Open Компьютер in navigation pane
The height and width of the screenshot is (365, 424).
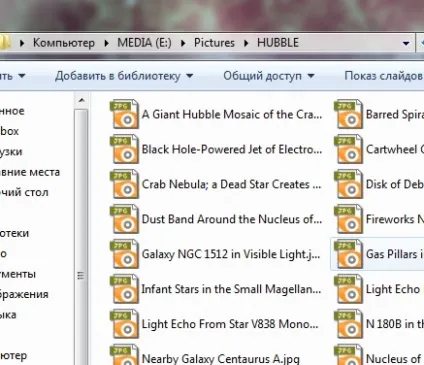click(x=13, y=355)
